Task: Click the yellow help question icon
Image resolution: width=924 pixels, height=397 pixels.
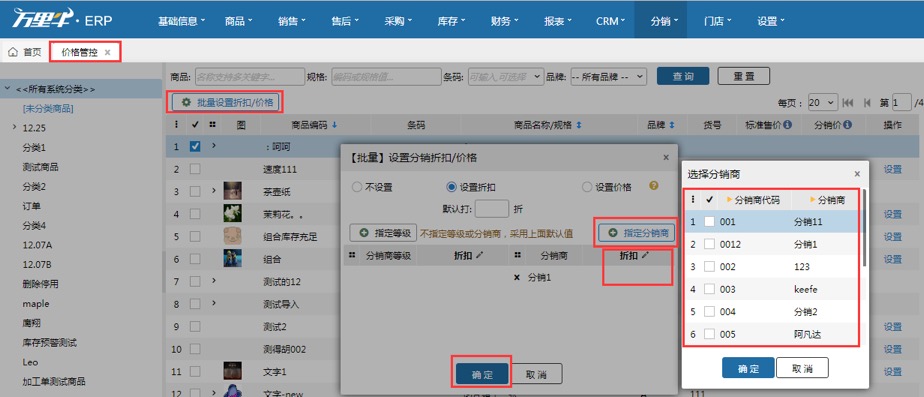Action: (654, 186)
